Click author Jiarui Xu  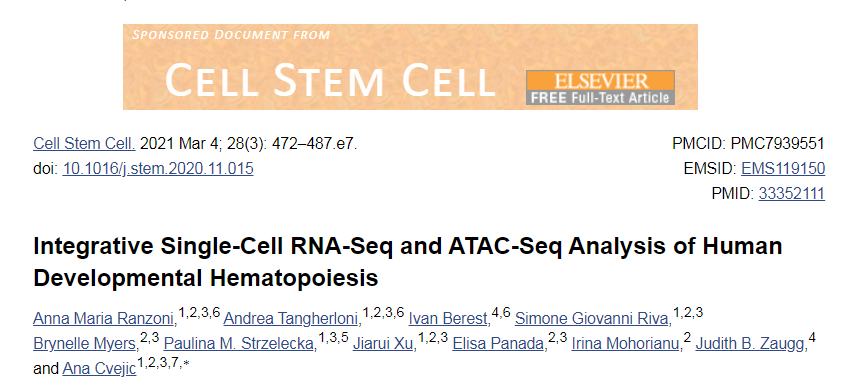pos(384,343)
